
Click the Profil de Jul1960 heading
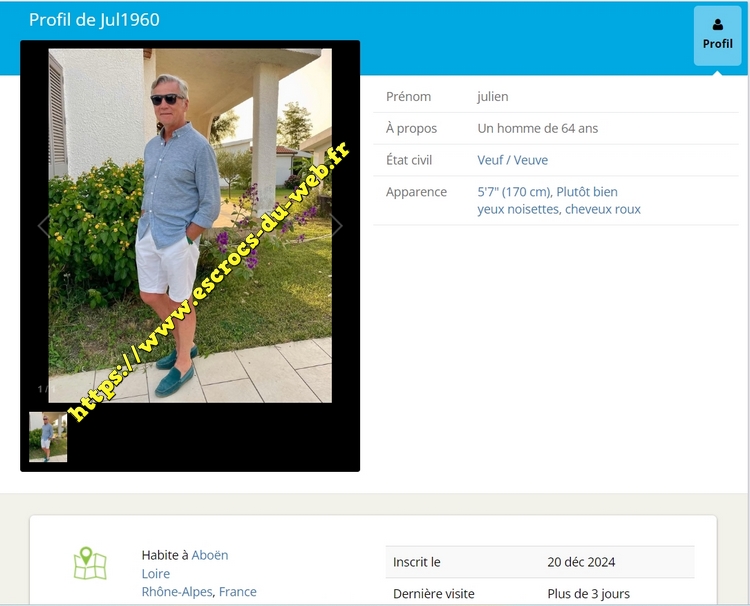tap(94, 20)
